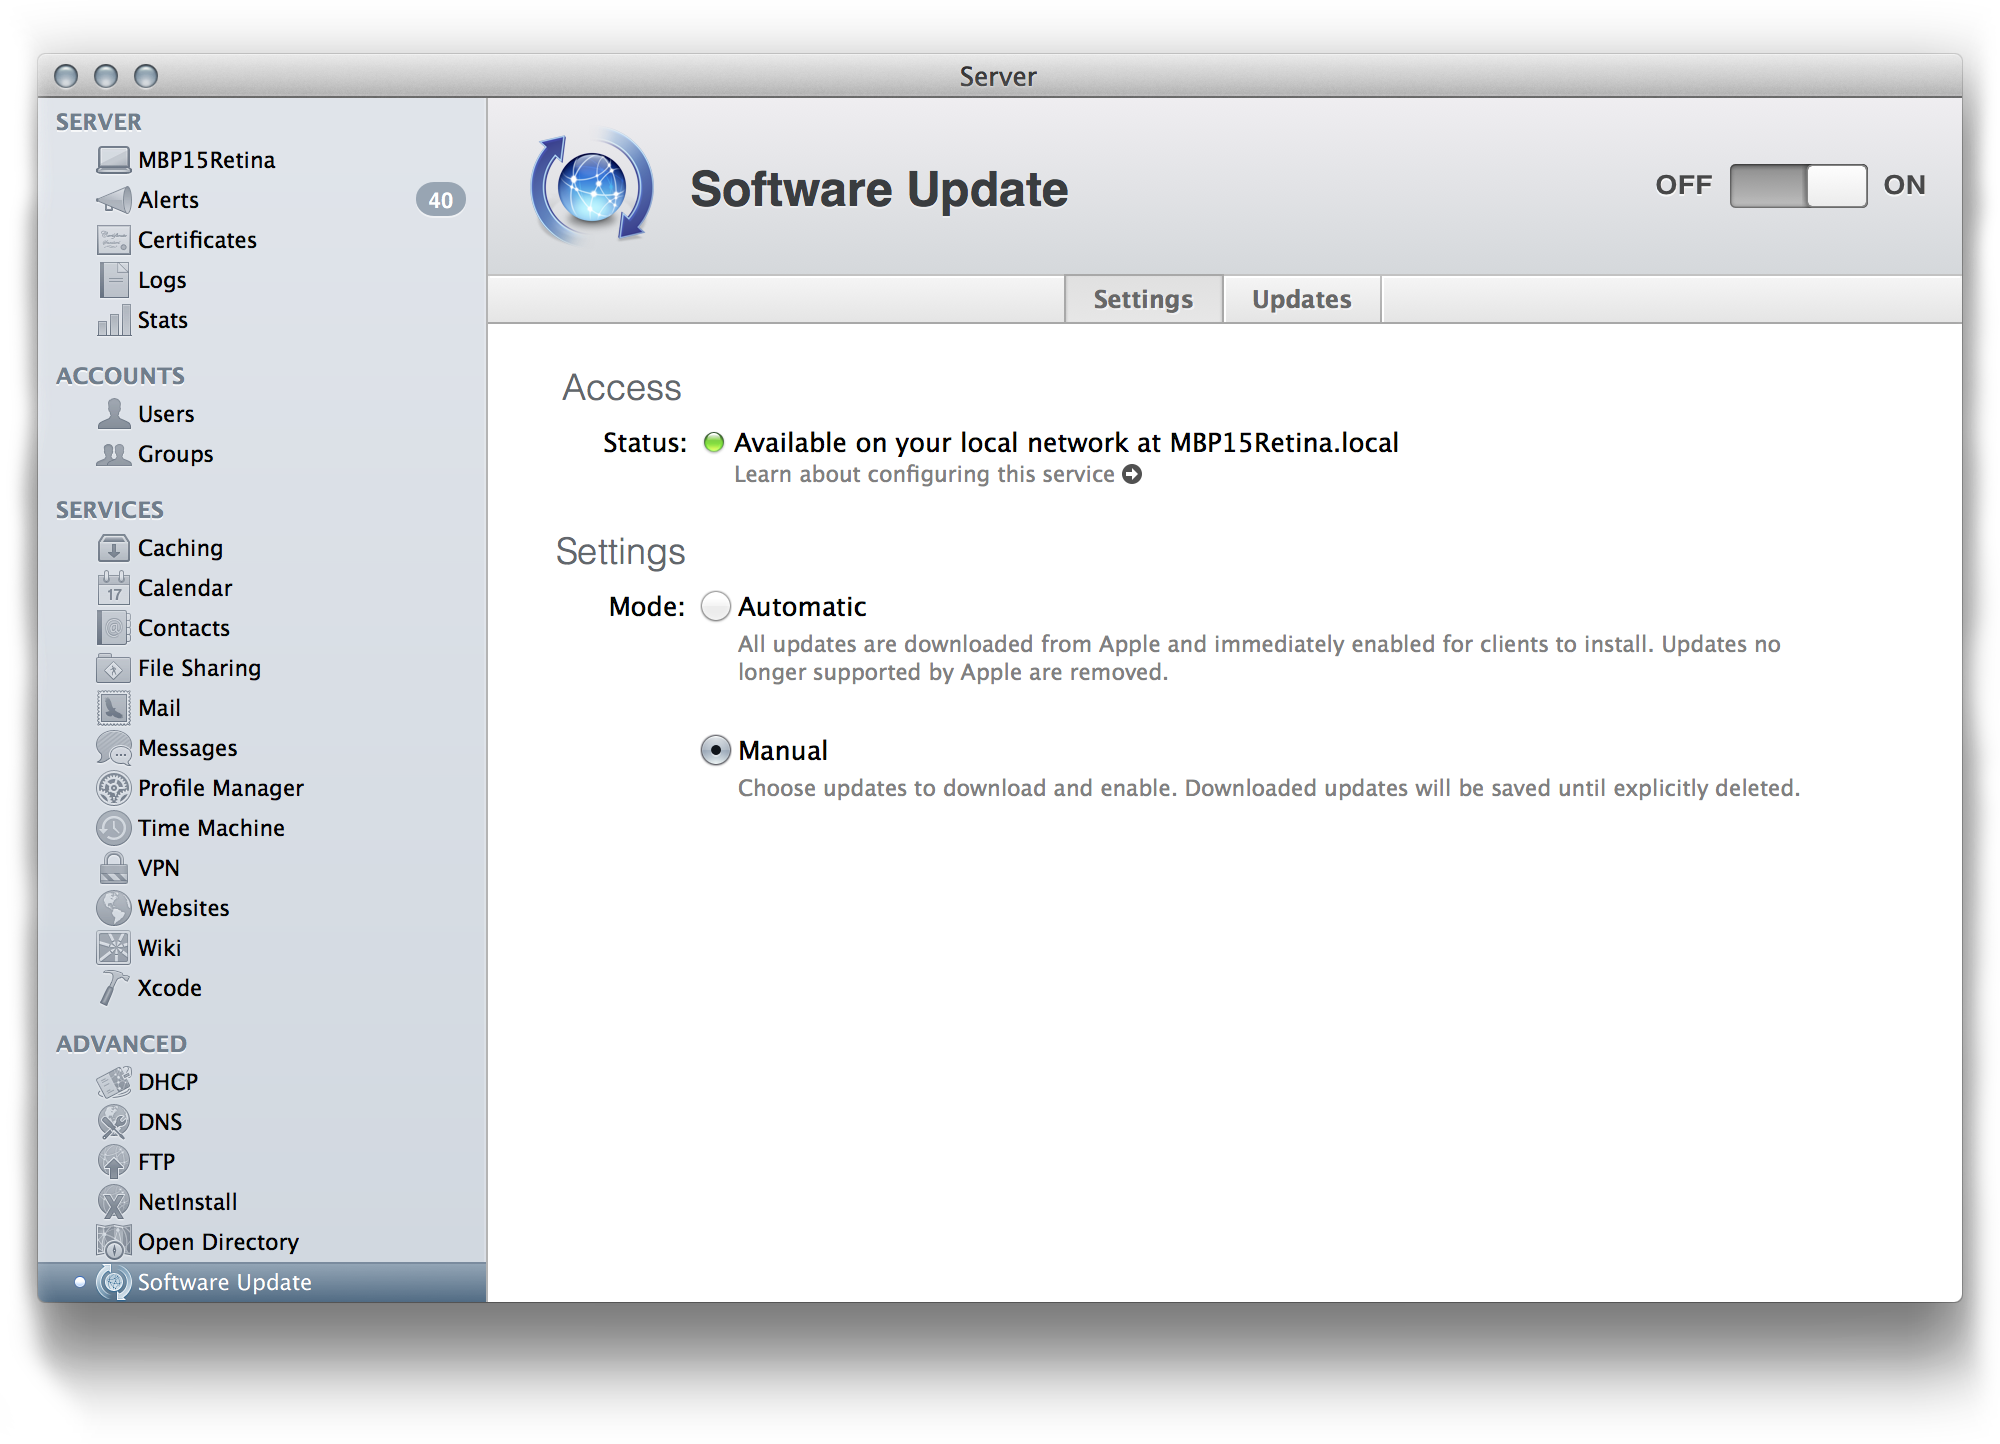The height and width of the screenshot is (1444, 2000).
Task: Click the green status indicator dot
Action: (714, 443)
